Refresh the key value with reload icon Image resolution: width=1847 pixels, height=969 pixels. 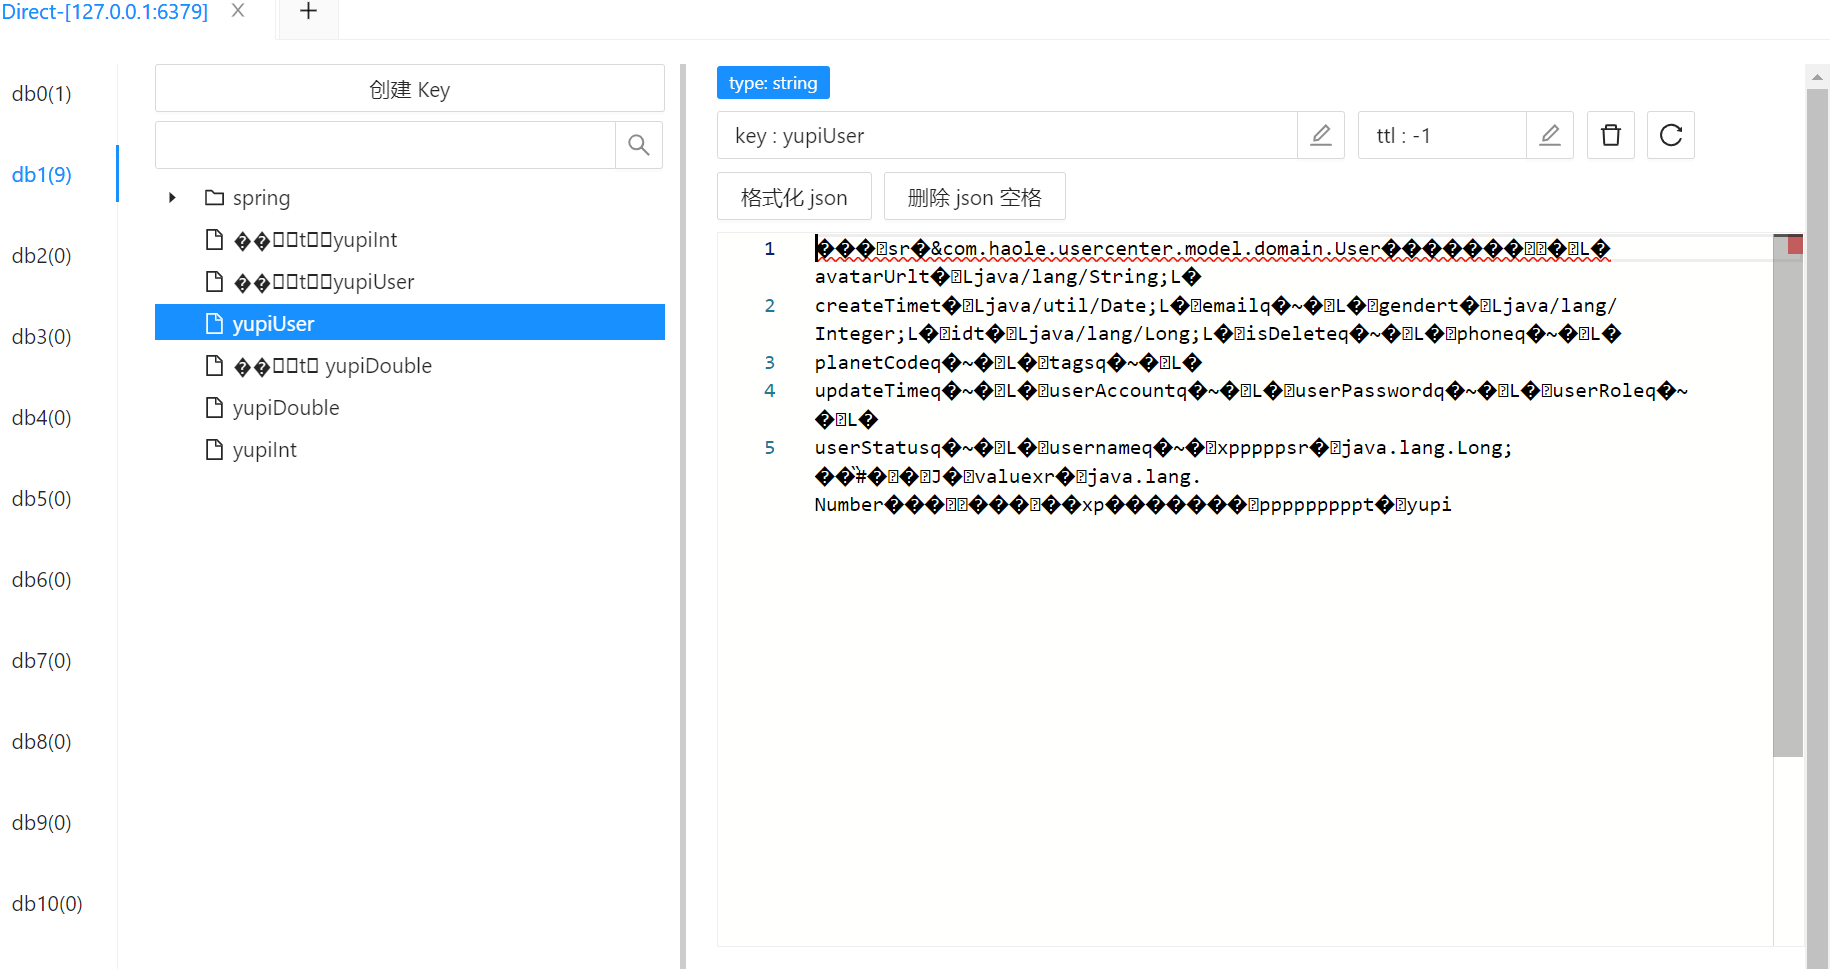1671,135
